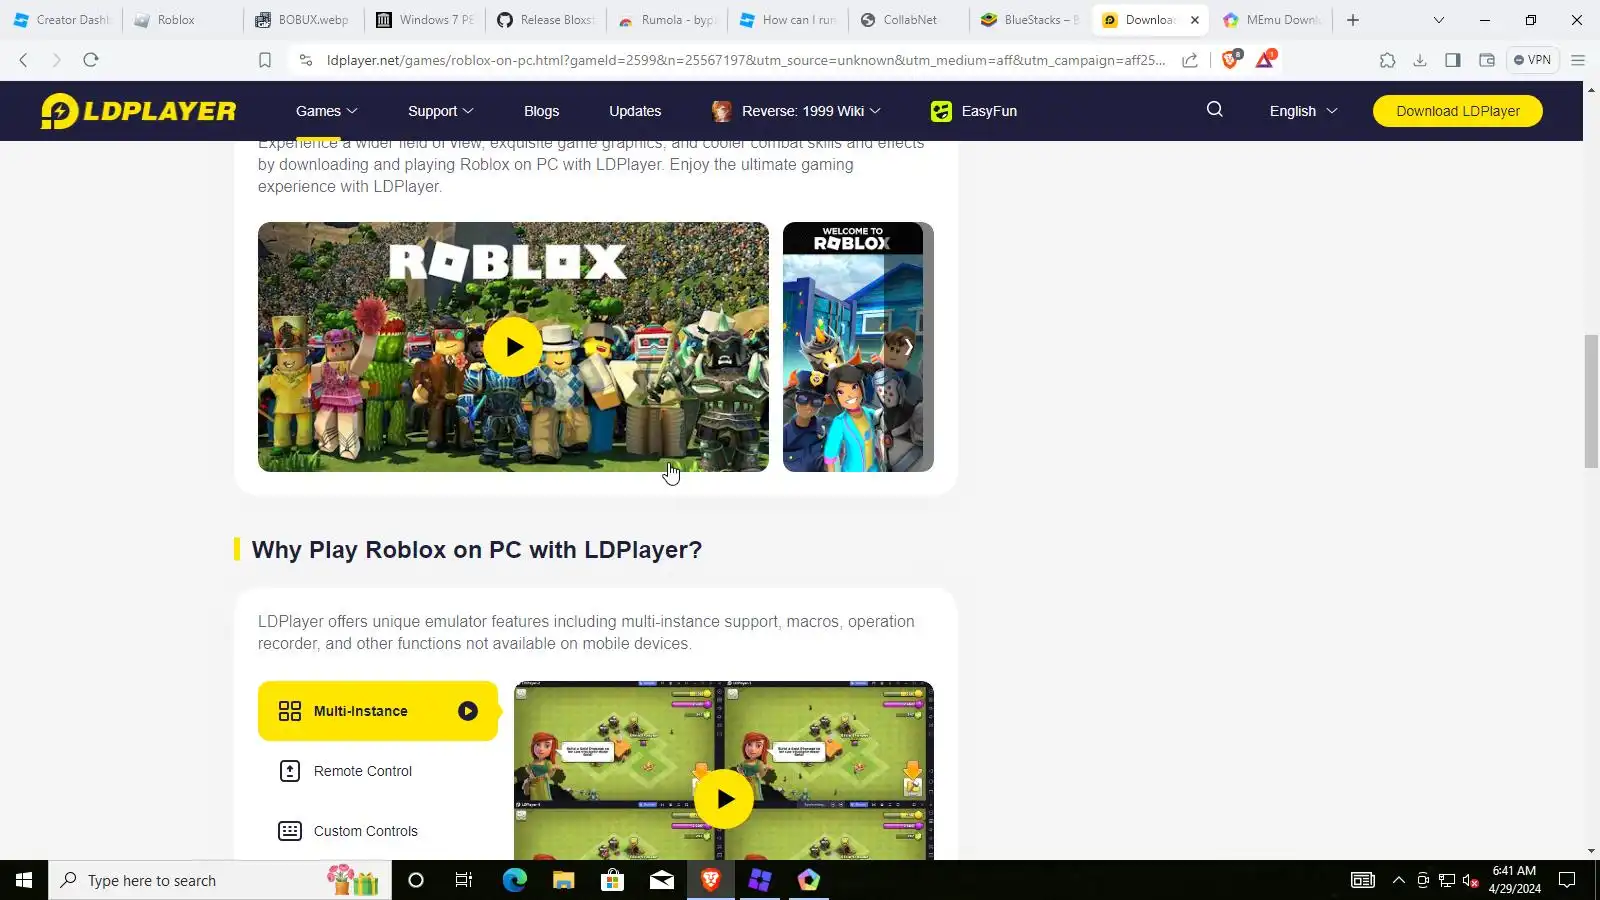Open Mail app from taskbar
Image resolution: width=1600 pixels, height=900 pixels.
tap(662, 880)
